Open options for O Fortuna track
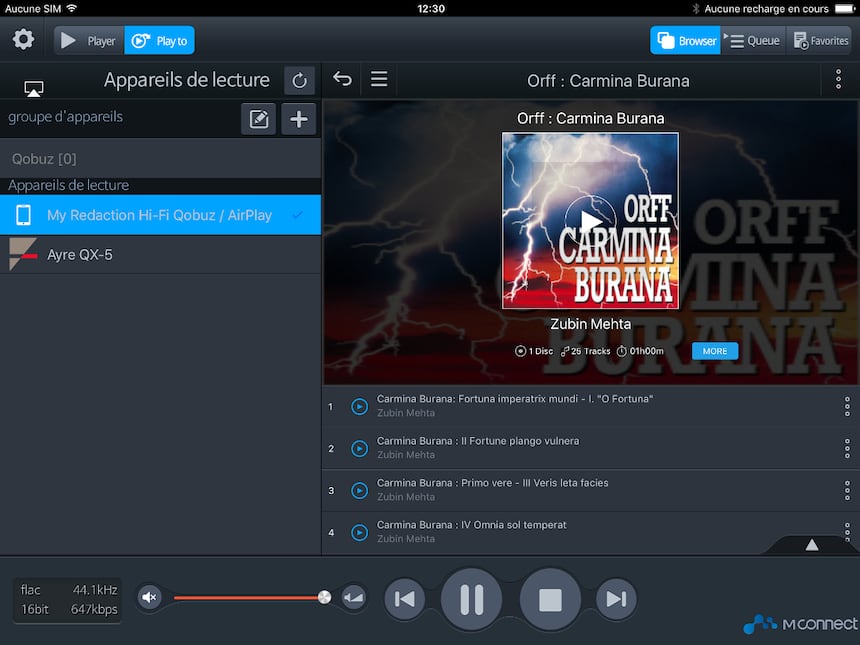860x645 pixels. [847, 406]
